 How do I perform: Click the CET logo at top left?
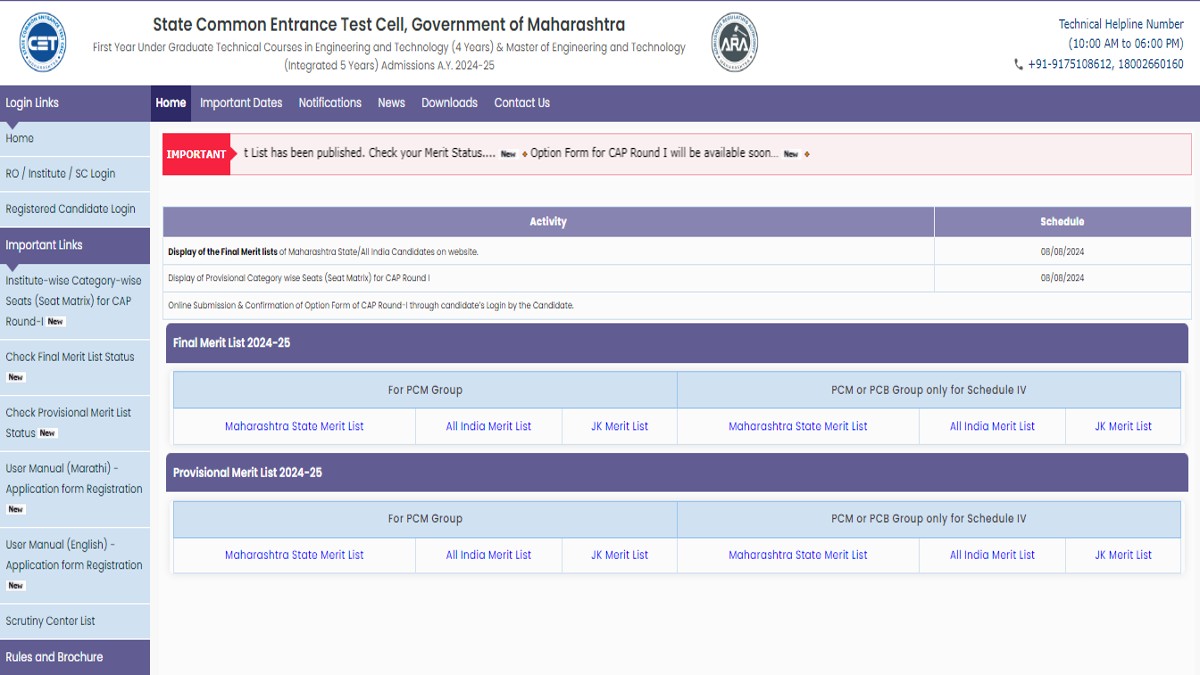[42, 43]
